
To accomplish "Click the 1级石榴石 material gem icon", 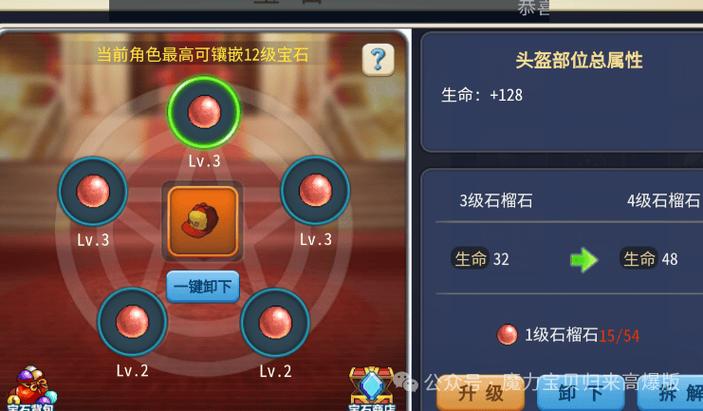I will [x=507, y=335].
